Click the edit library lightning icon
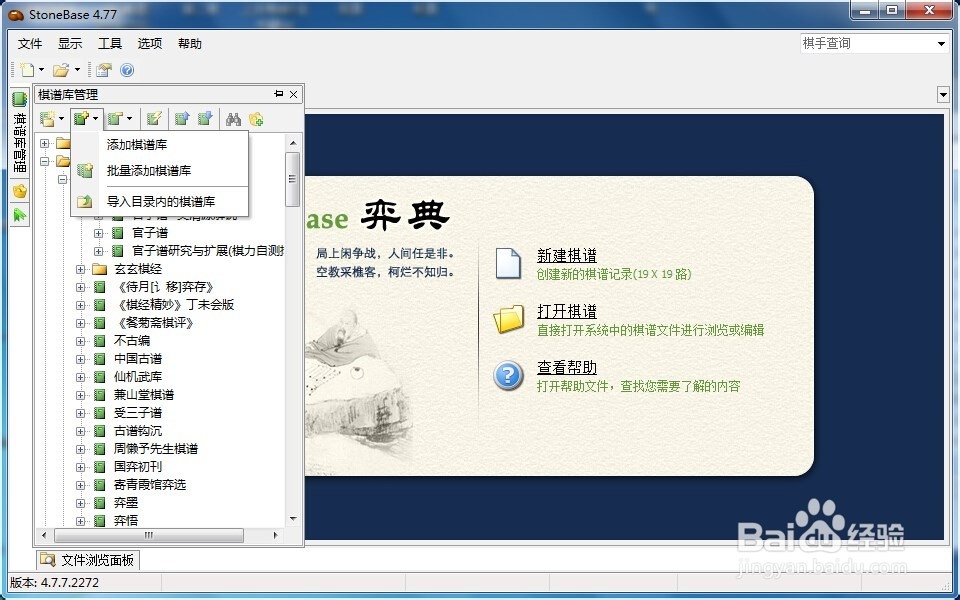This screenshot has width=960, height=600. click(x=154, y=118)
